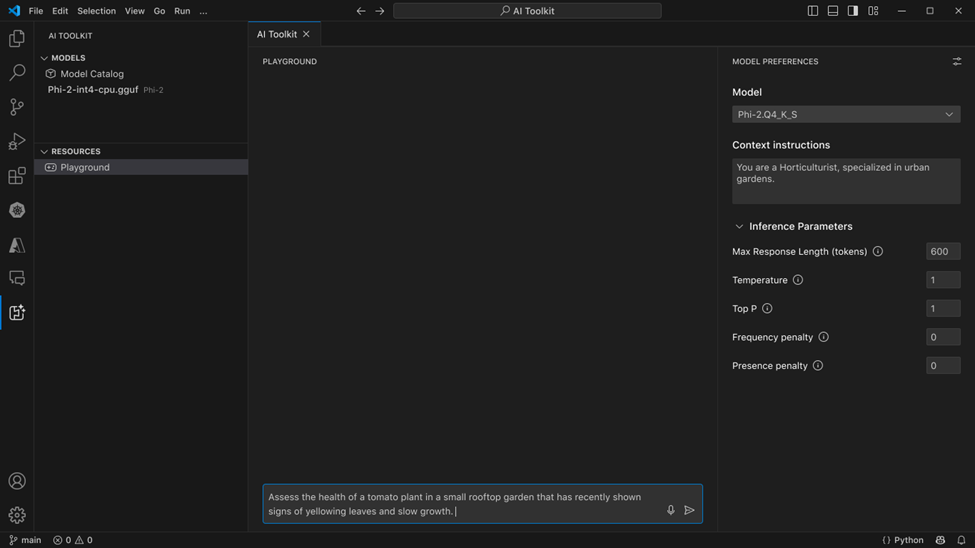Click the Top P value field

coord(943,309)
